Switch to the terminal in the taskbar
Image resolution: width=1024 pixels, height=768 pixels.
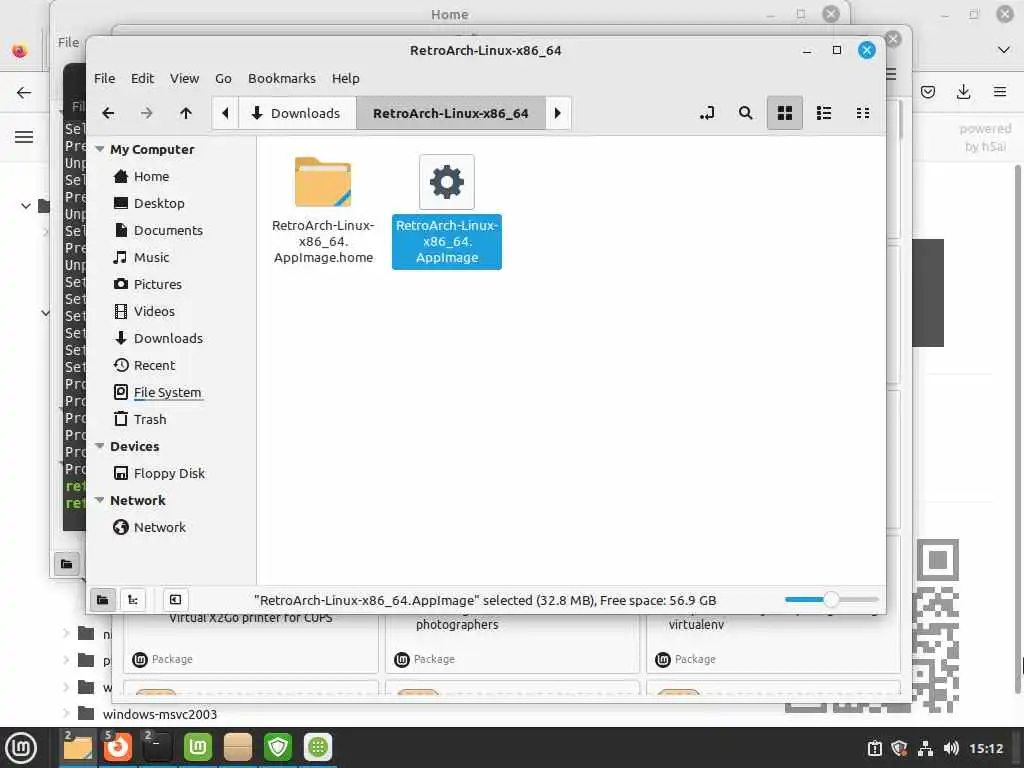(x=157, y=748)
